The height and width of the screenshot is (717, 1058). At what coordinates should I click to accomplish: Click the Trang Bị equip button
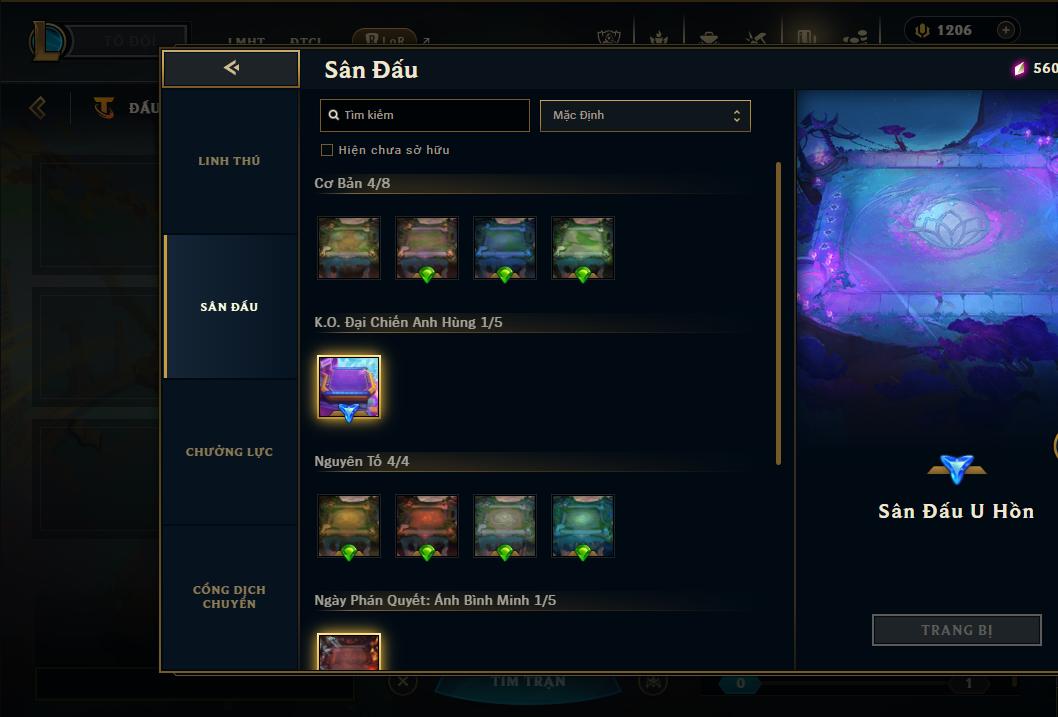[957, 630]
